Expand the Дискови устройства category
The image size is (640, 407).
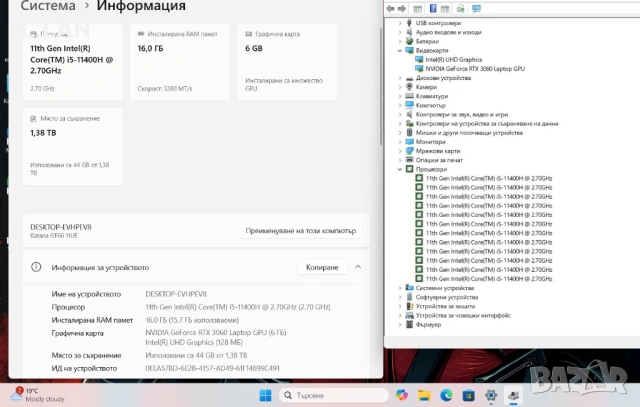coord(400,78)
